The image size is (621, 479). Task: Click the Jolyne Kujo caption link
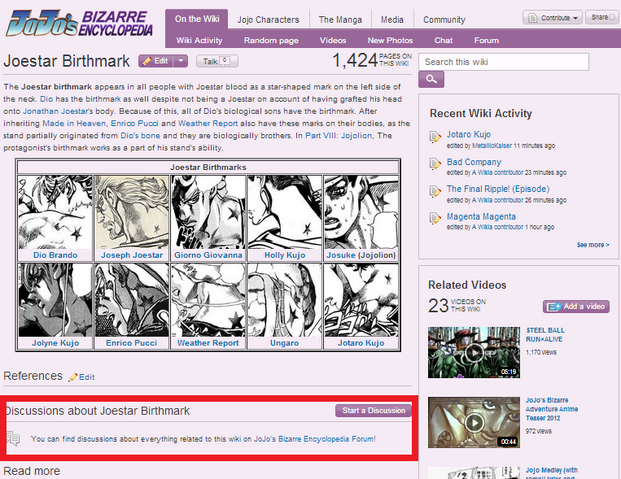[x=55, y=343]
